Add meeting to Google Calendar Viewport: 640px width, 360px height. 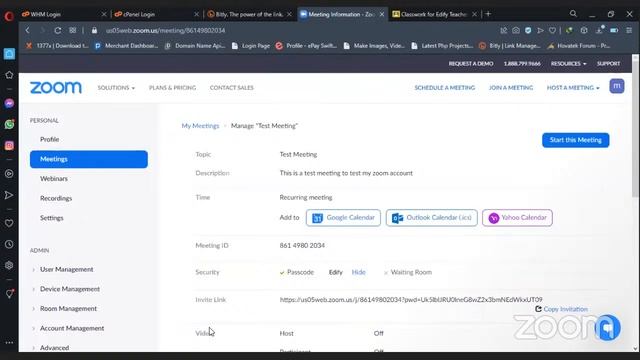click(343, 218)
